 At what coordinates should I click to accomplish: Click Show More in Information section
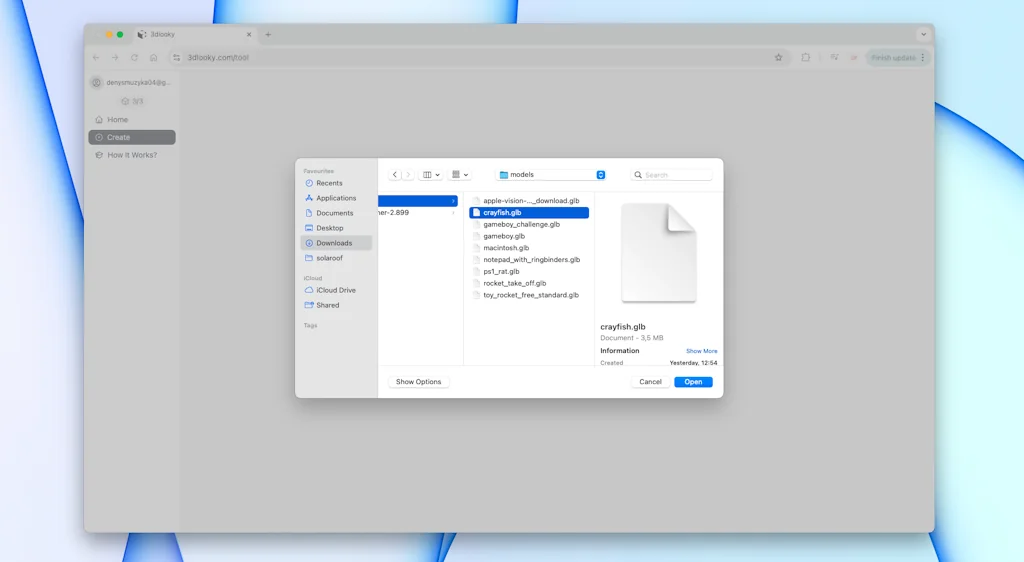click(x=701, y=351)
